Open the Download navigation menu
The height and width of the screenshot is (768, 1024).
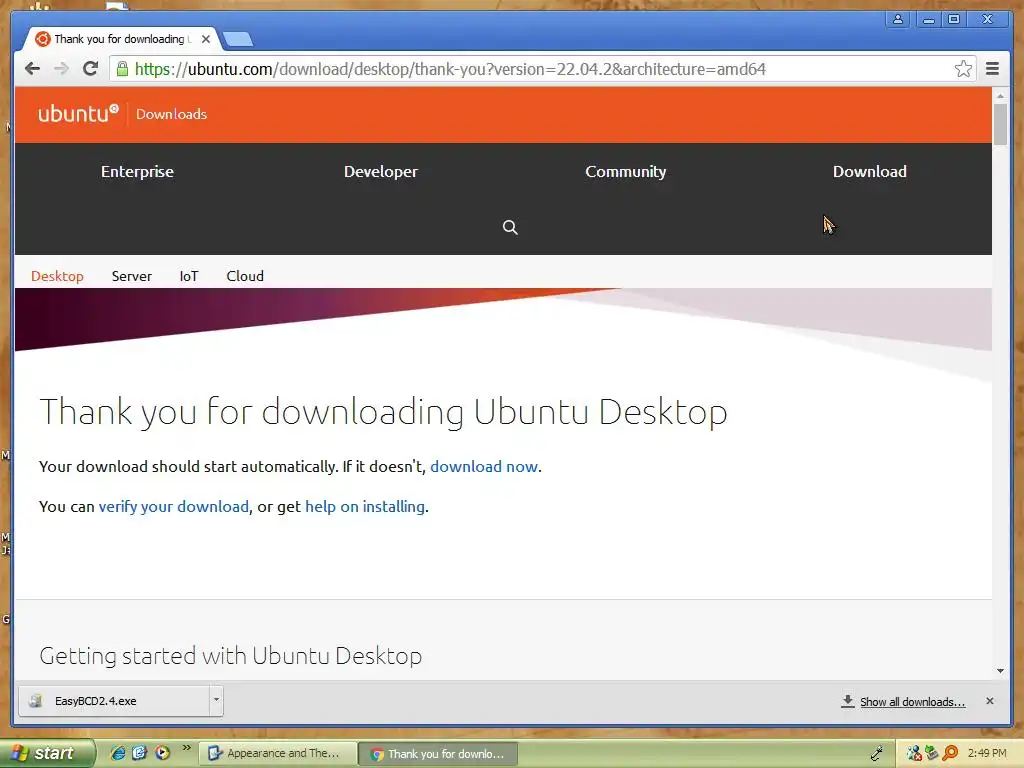click(x=869, y=172)
